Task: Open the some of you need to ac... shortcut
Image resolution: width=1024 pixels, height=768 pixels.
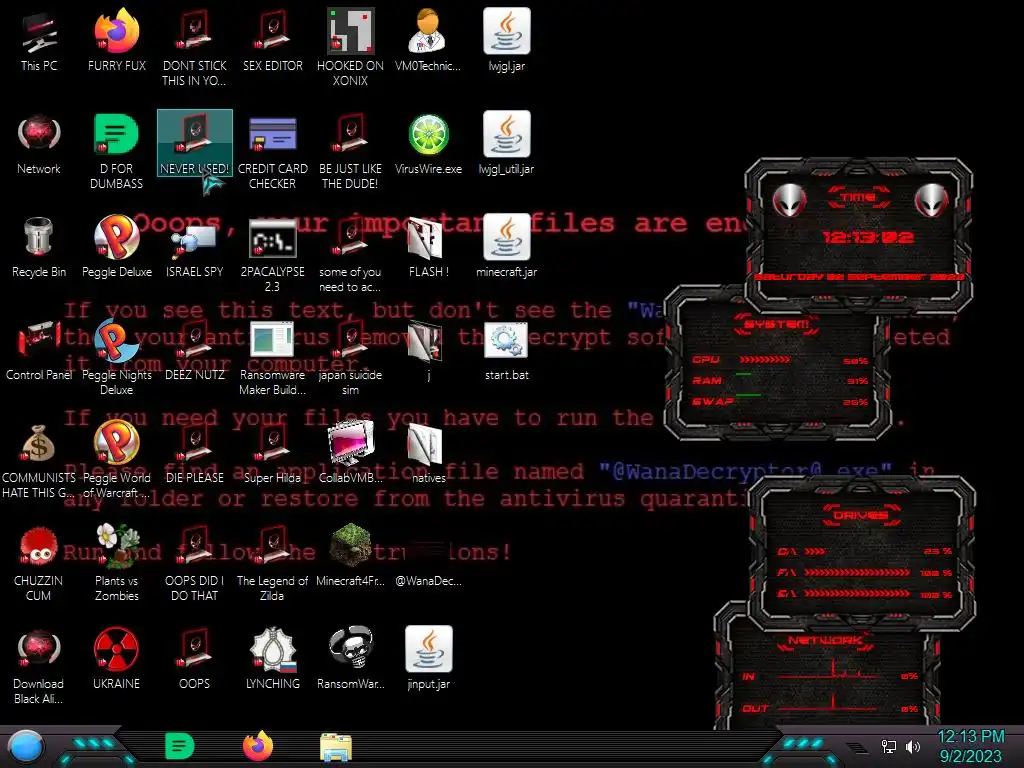Action: (350, 254)
